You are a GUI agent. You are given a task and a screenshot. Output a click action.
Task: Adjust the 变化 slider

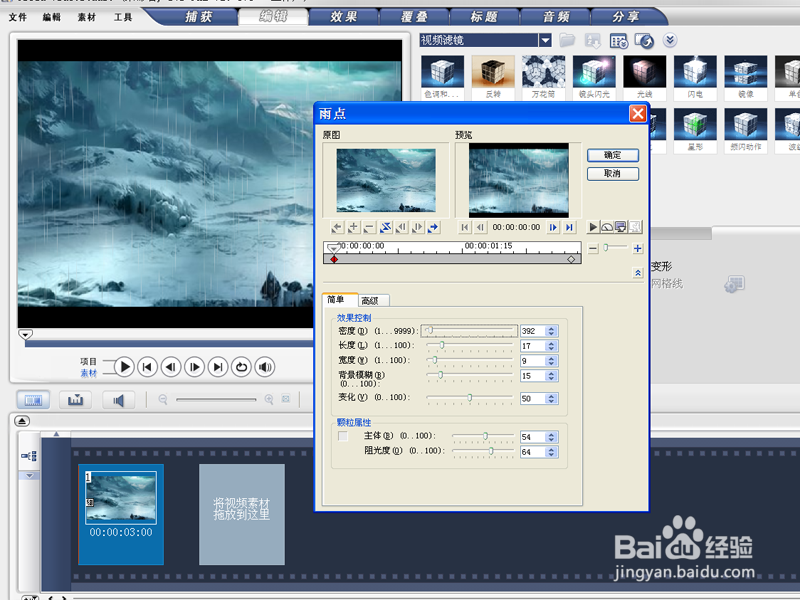pos(469,398)
